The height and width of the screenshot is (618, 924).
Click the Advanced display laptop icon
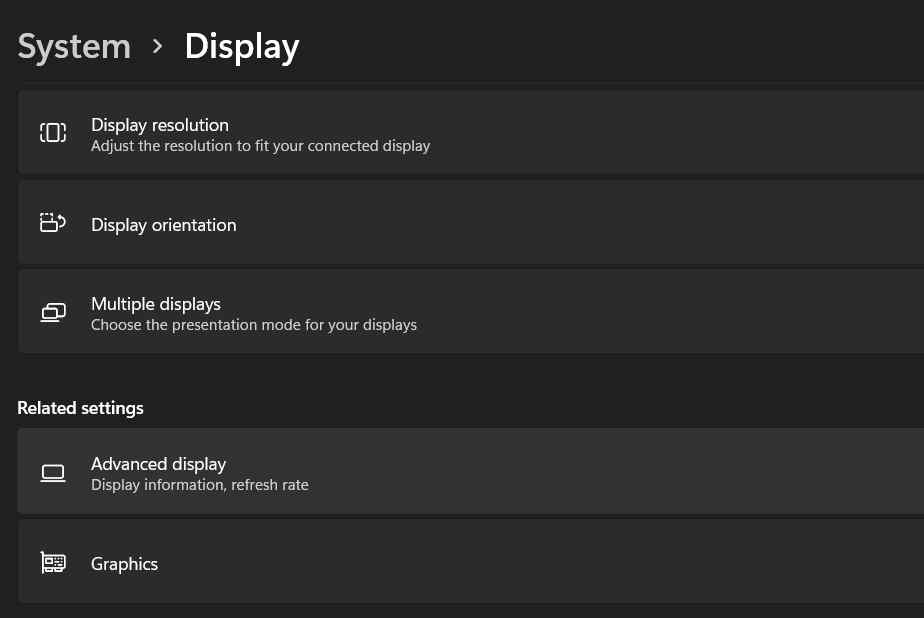53,473
